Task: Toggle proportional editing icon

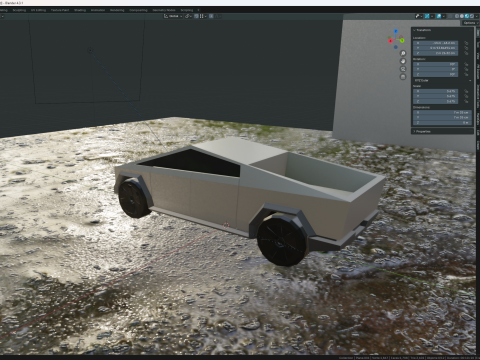Action: click(211, 16)
